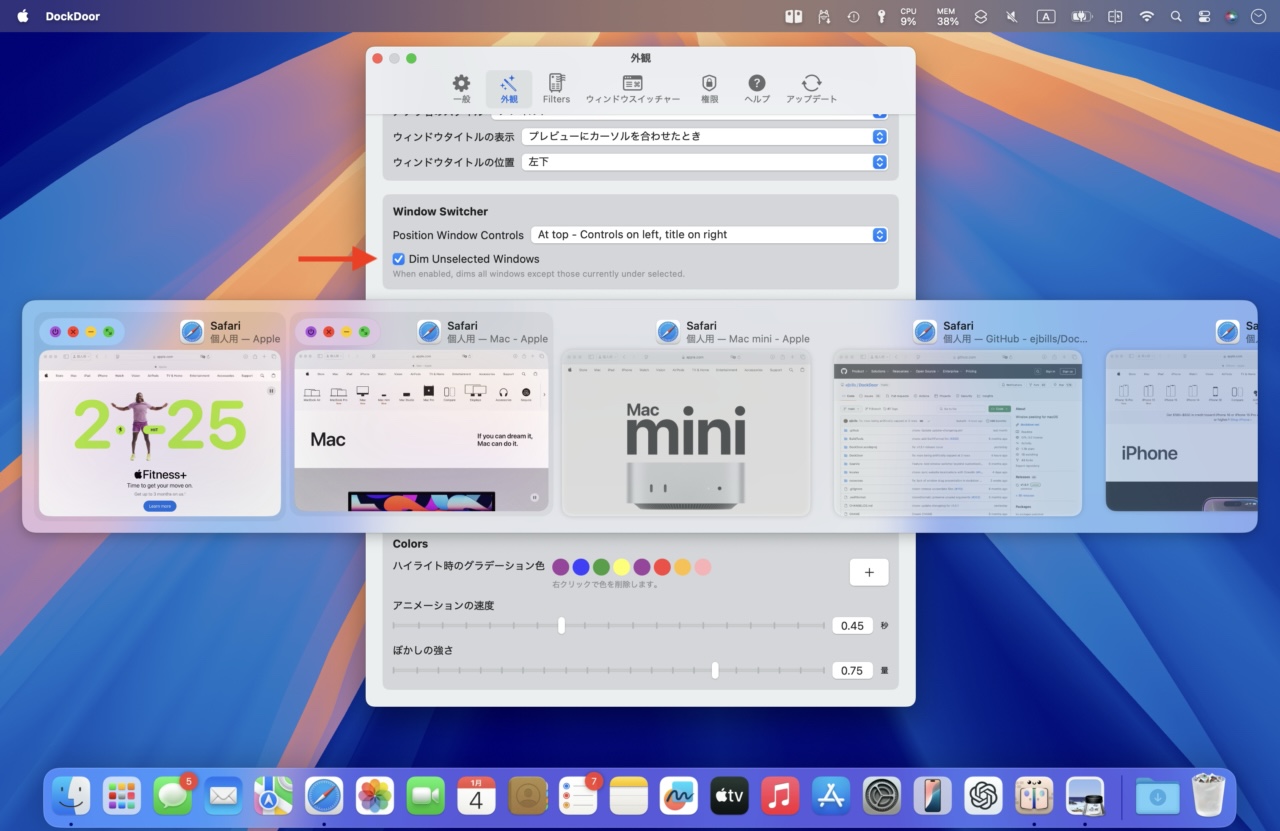Select the green gradient color swatch

coord(601,567)
